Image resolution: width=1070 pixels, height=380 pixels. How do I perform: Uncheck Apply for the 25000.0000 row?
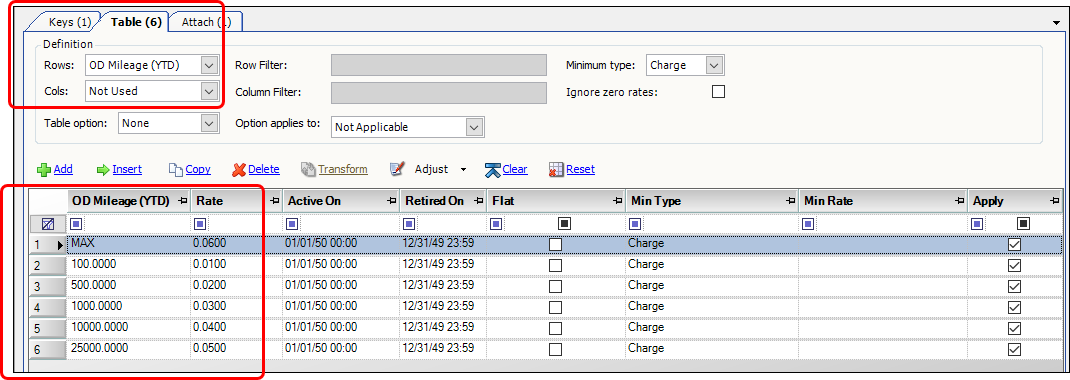(x=1014, y=349)
